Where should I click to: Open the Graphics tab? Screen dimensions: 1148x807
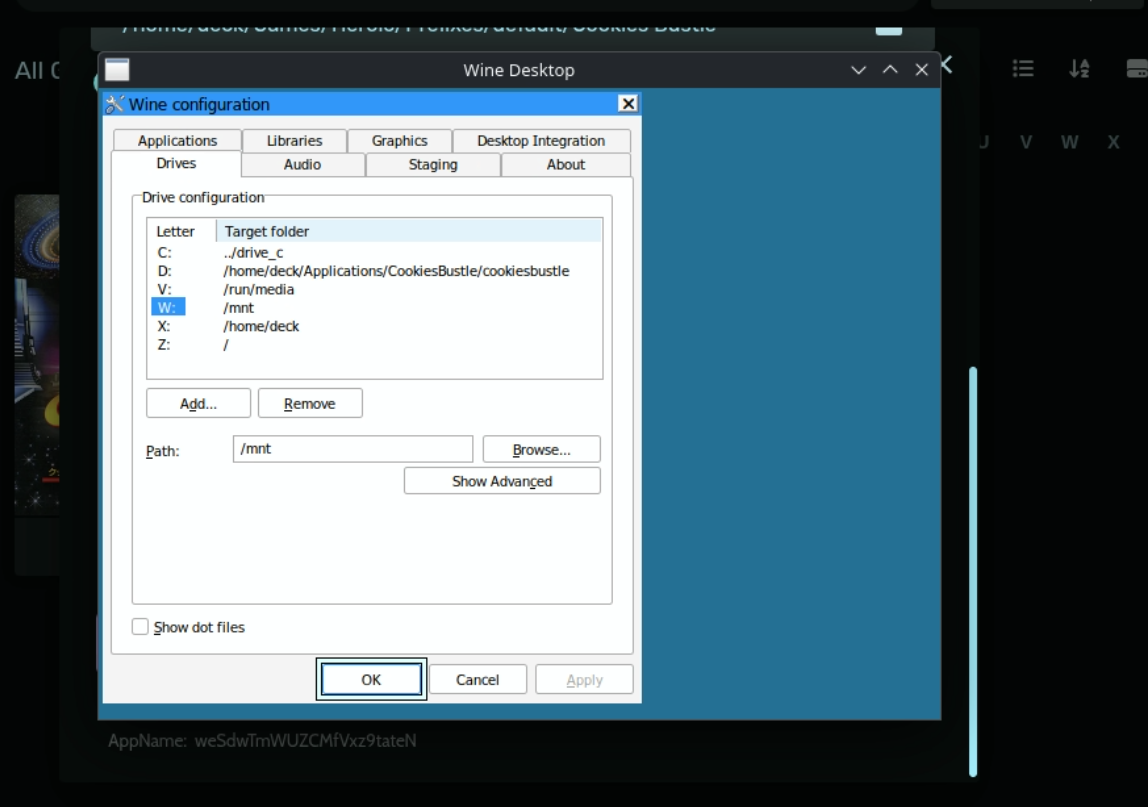399,141
